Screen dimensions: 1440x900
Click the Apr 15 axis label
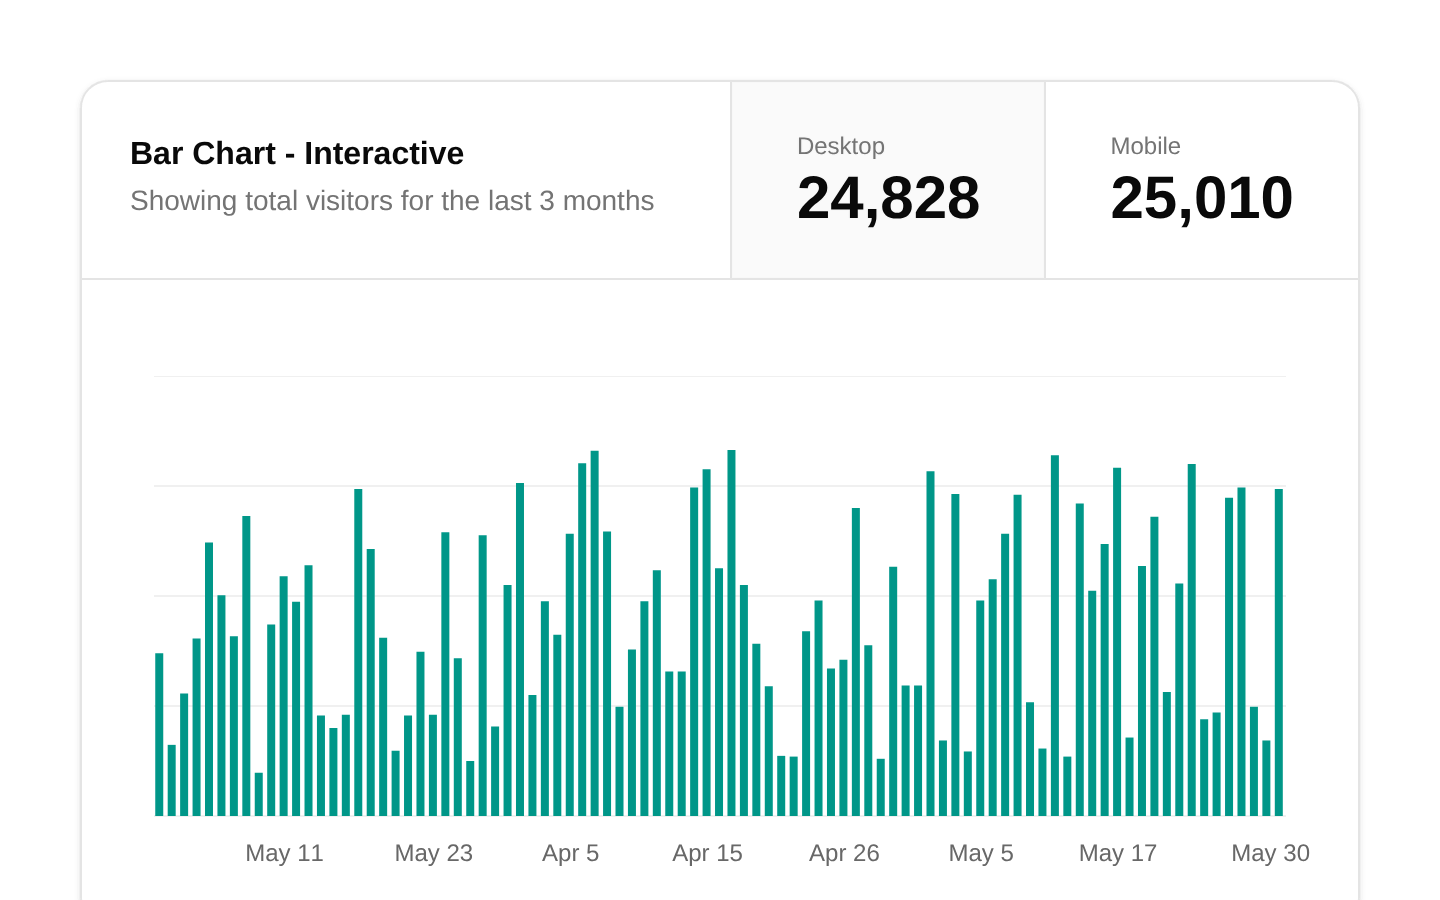tap(707, 853)
